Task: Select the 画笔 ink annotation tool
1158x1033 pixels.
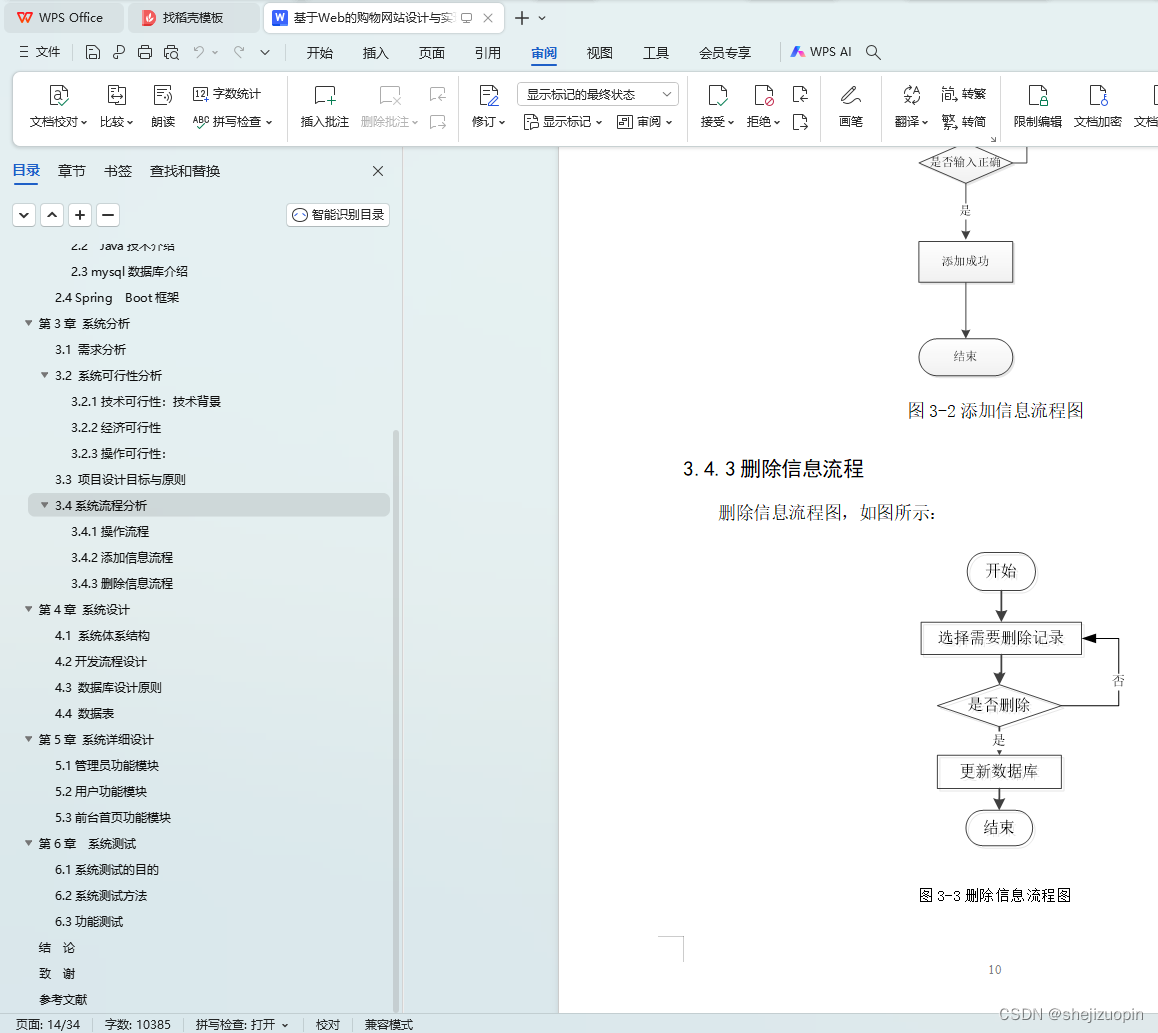Action: pos(849,107)
